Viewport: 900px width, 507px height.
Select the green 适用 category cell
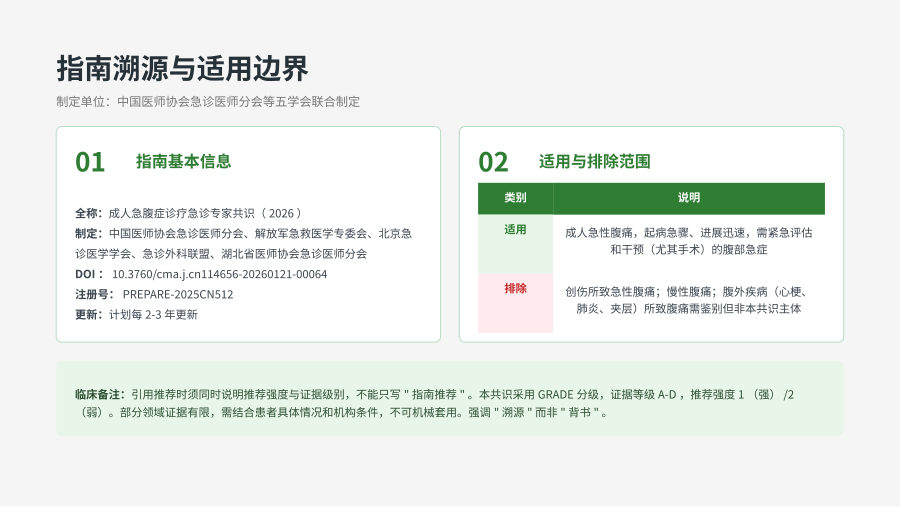tap(515, 244)
